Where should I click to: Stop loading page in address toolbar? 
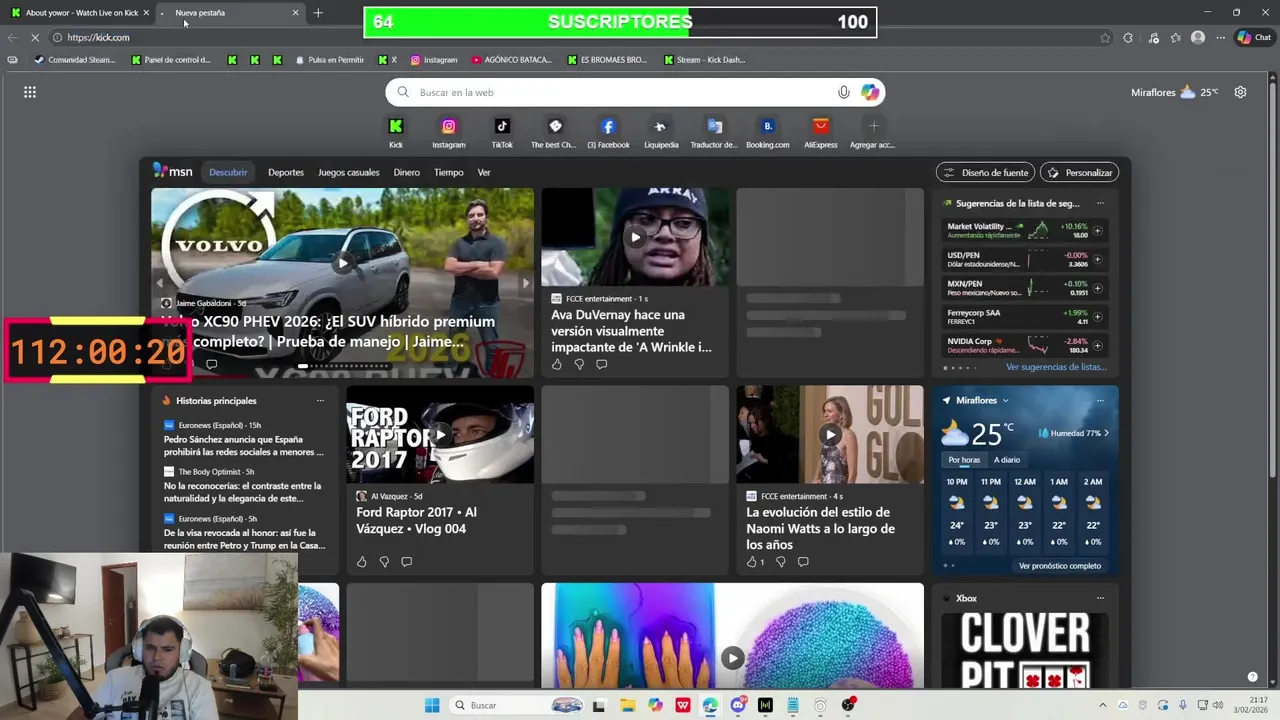[x=33, y=37]
